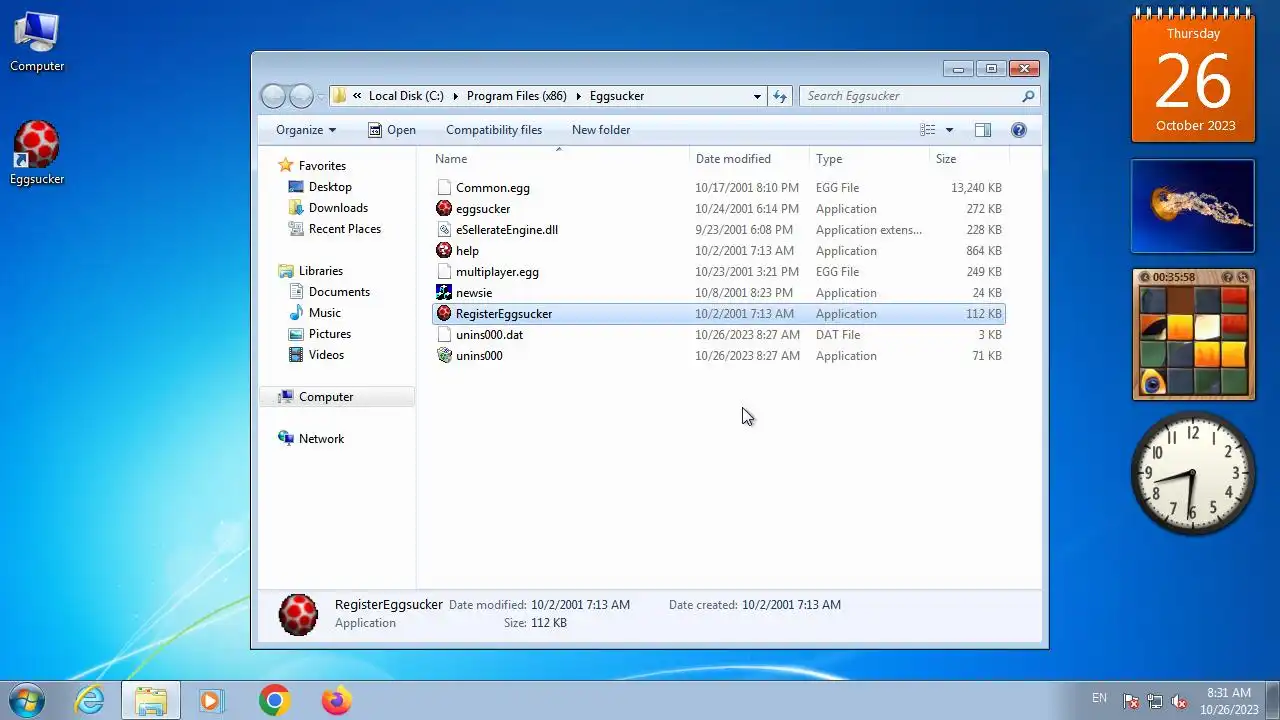Image resolution: width=1280 pixels, height=720 pixels.
Task: Refresh the Eggsucker folder view
Action: pos(780,96)
